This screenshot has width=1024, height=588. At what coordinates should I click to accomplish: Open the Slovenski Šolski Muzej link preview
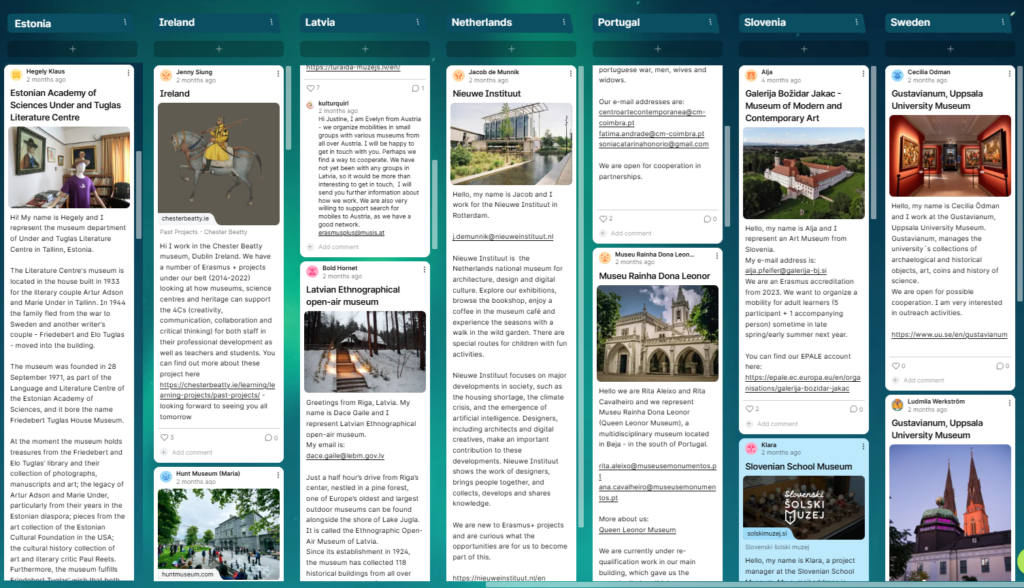(x=804, y=507)
